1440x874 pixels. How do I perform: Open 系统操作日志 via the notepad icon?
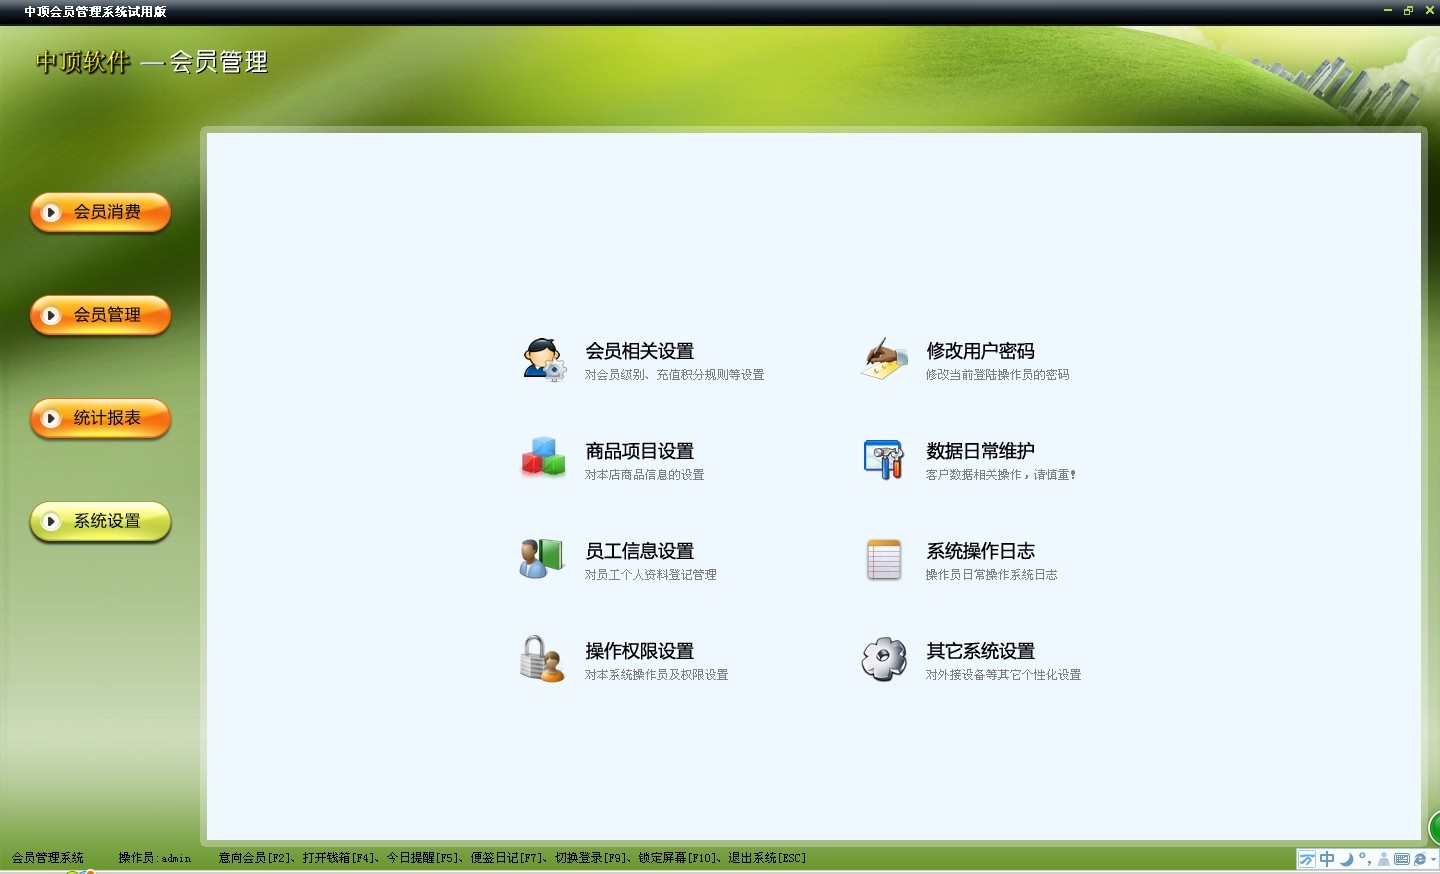pos(884,560)
